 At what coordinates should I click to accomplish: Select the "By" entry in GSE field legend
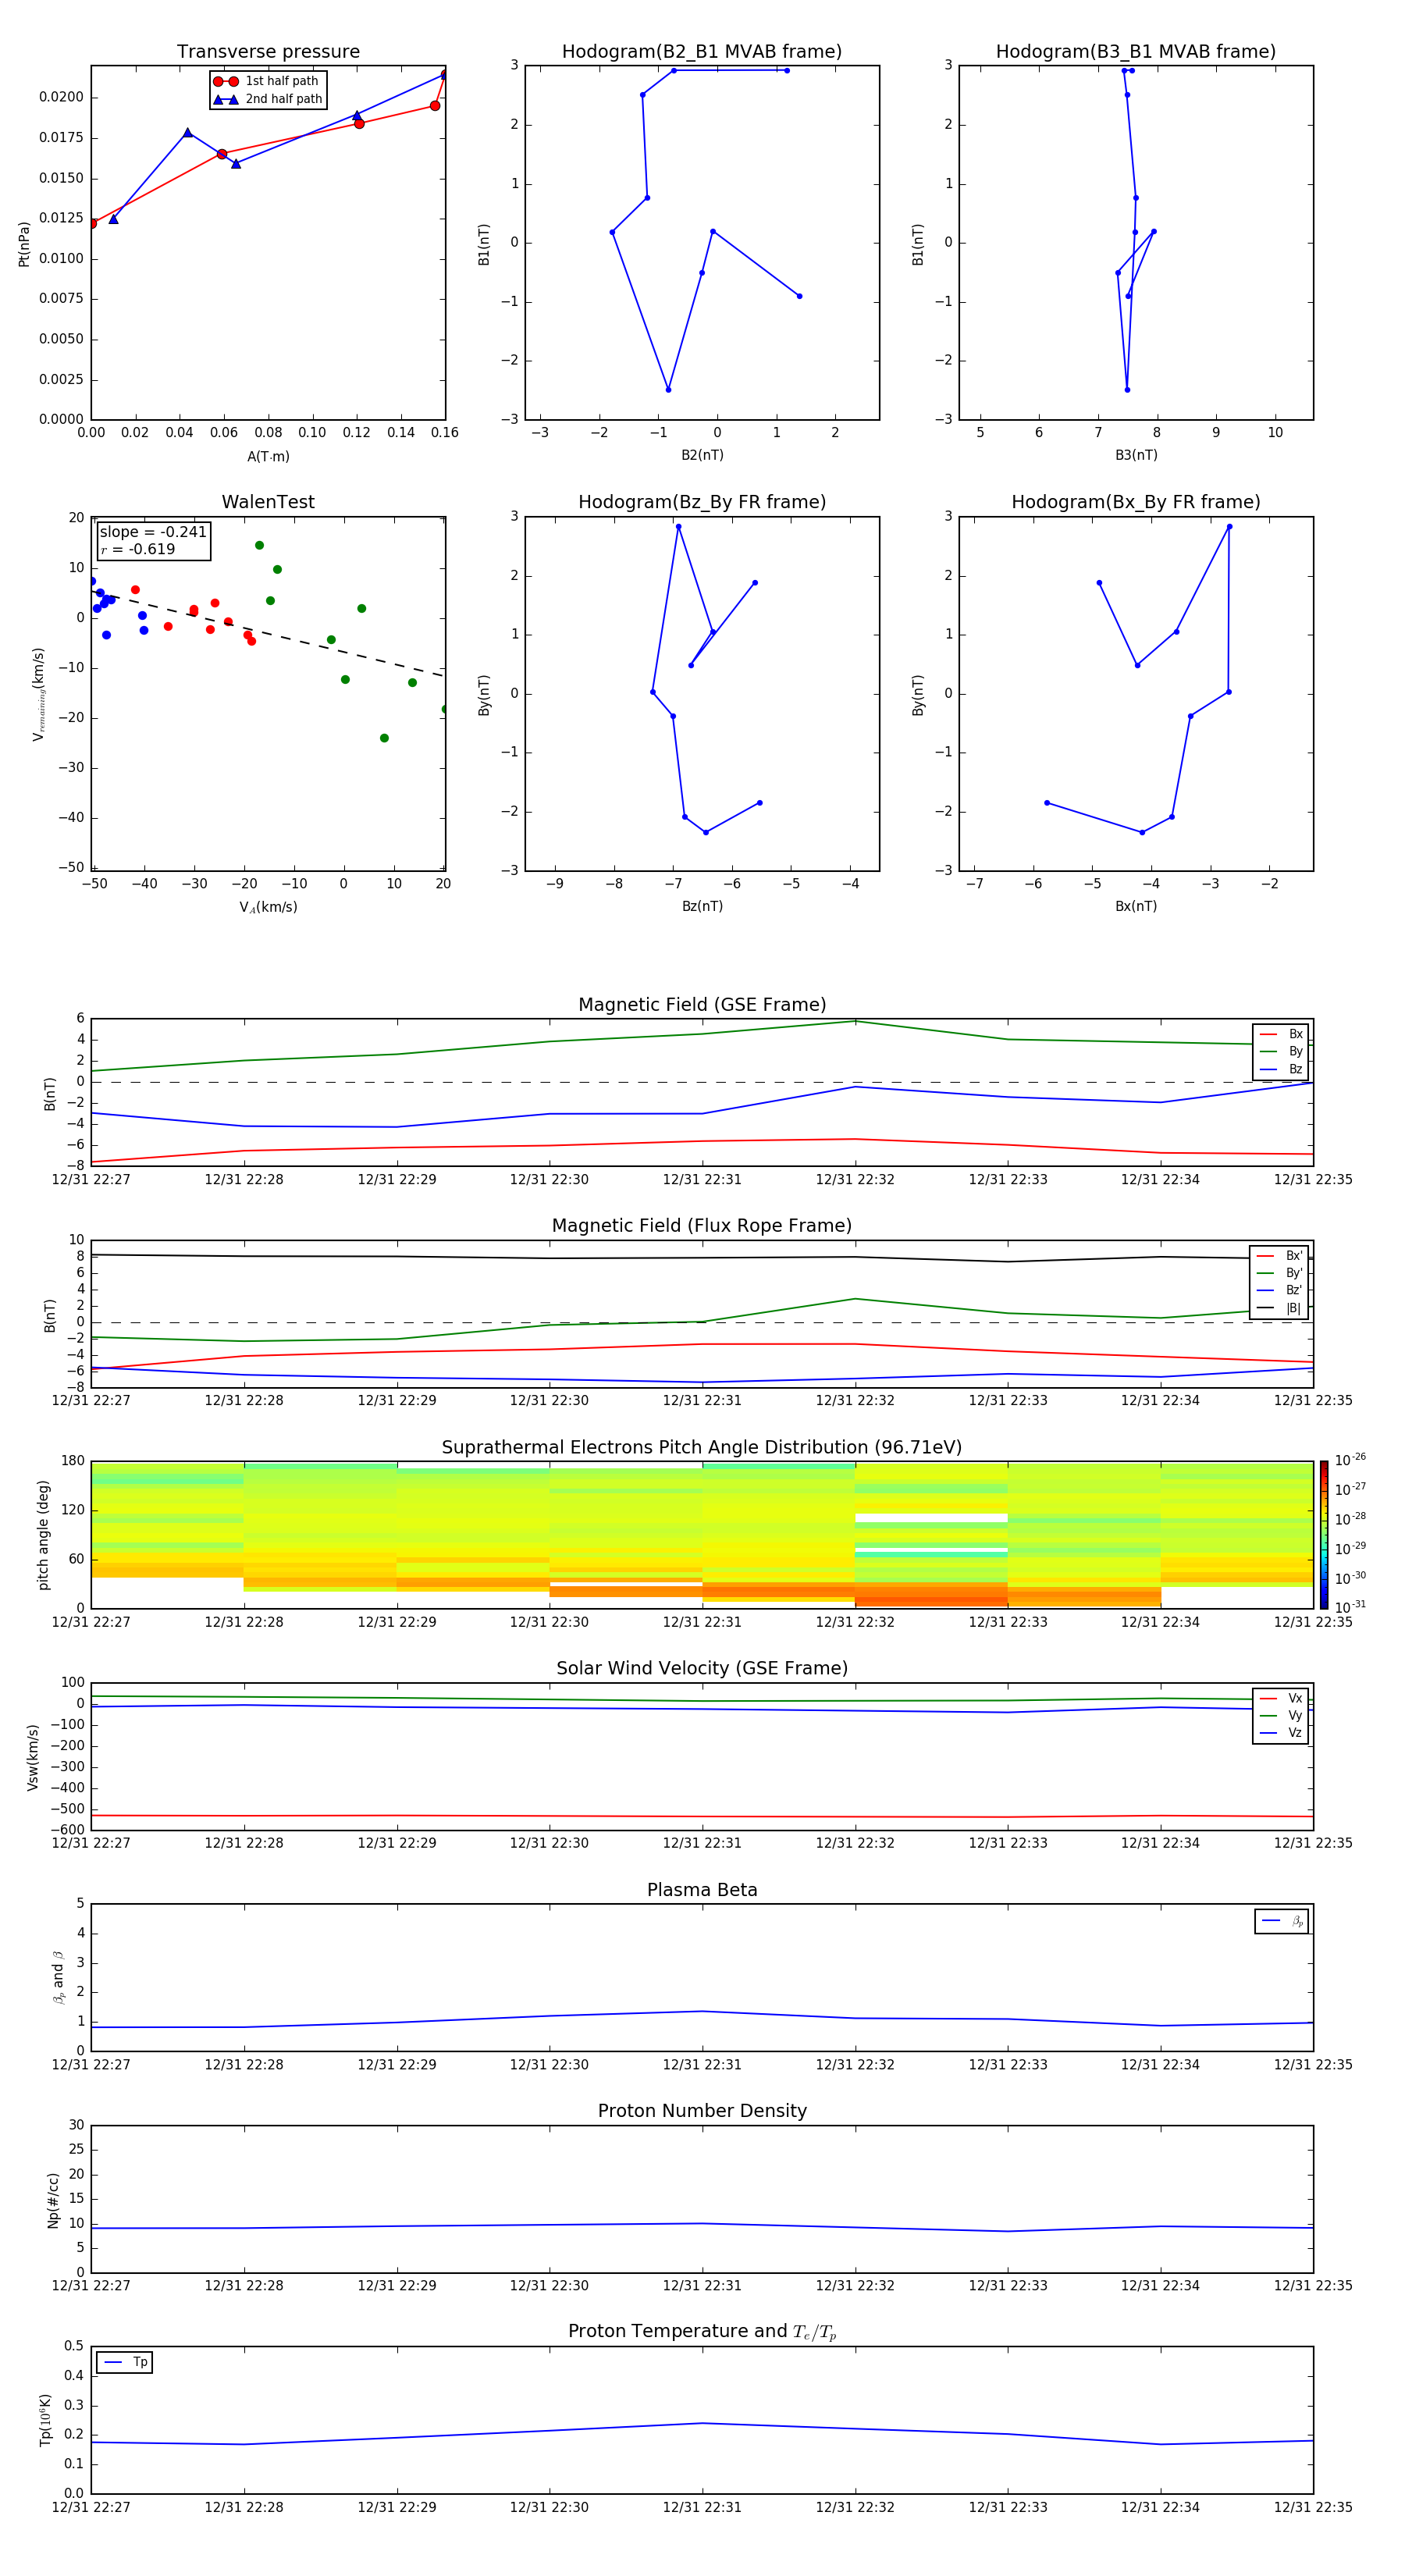point(1281,1052)
